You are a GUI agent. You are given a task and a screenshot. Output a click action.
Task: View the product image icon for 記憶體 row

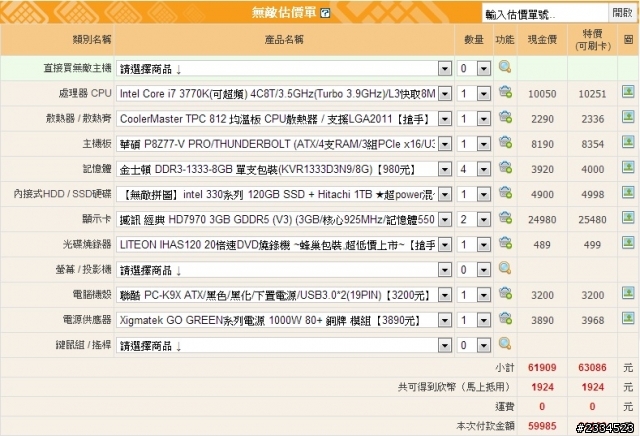click(x=628, y=167)
